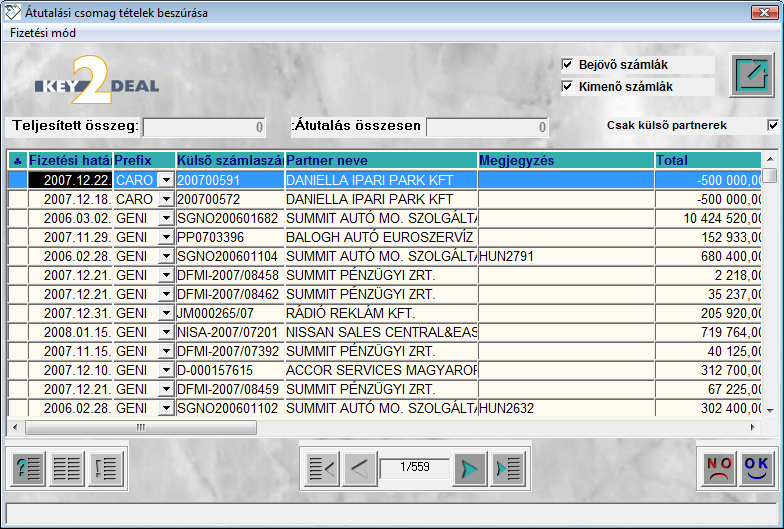
Task: Select NISSAN SALES CENTRAL&EAS cell
Action: pos(381,332)
